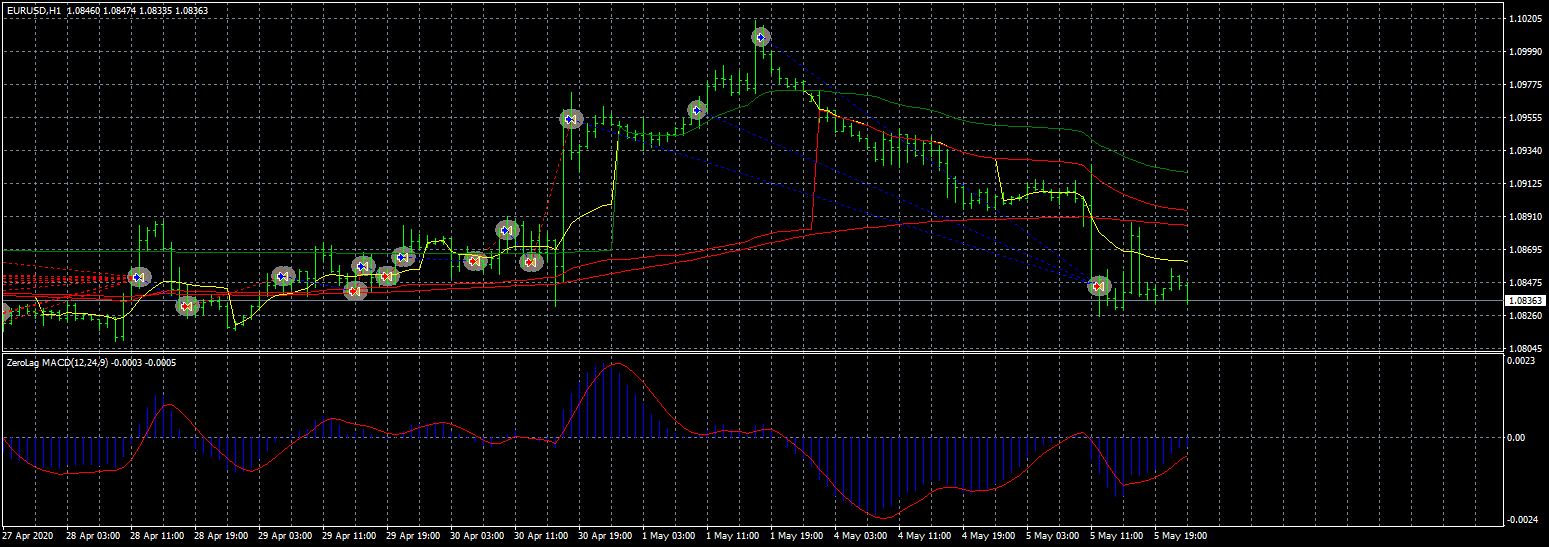Select the red trade arrow at 29 Apr 19:00

pos(387,275)
